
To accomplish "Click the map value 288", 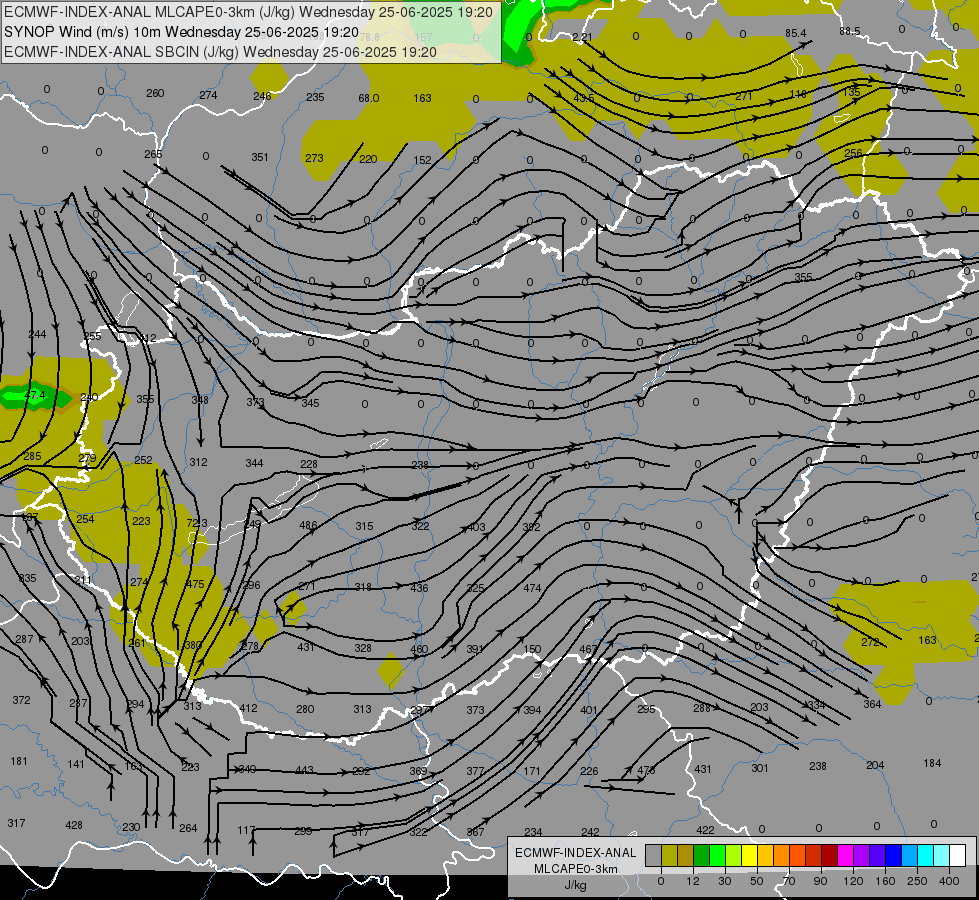I will [702, 708].
